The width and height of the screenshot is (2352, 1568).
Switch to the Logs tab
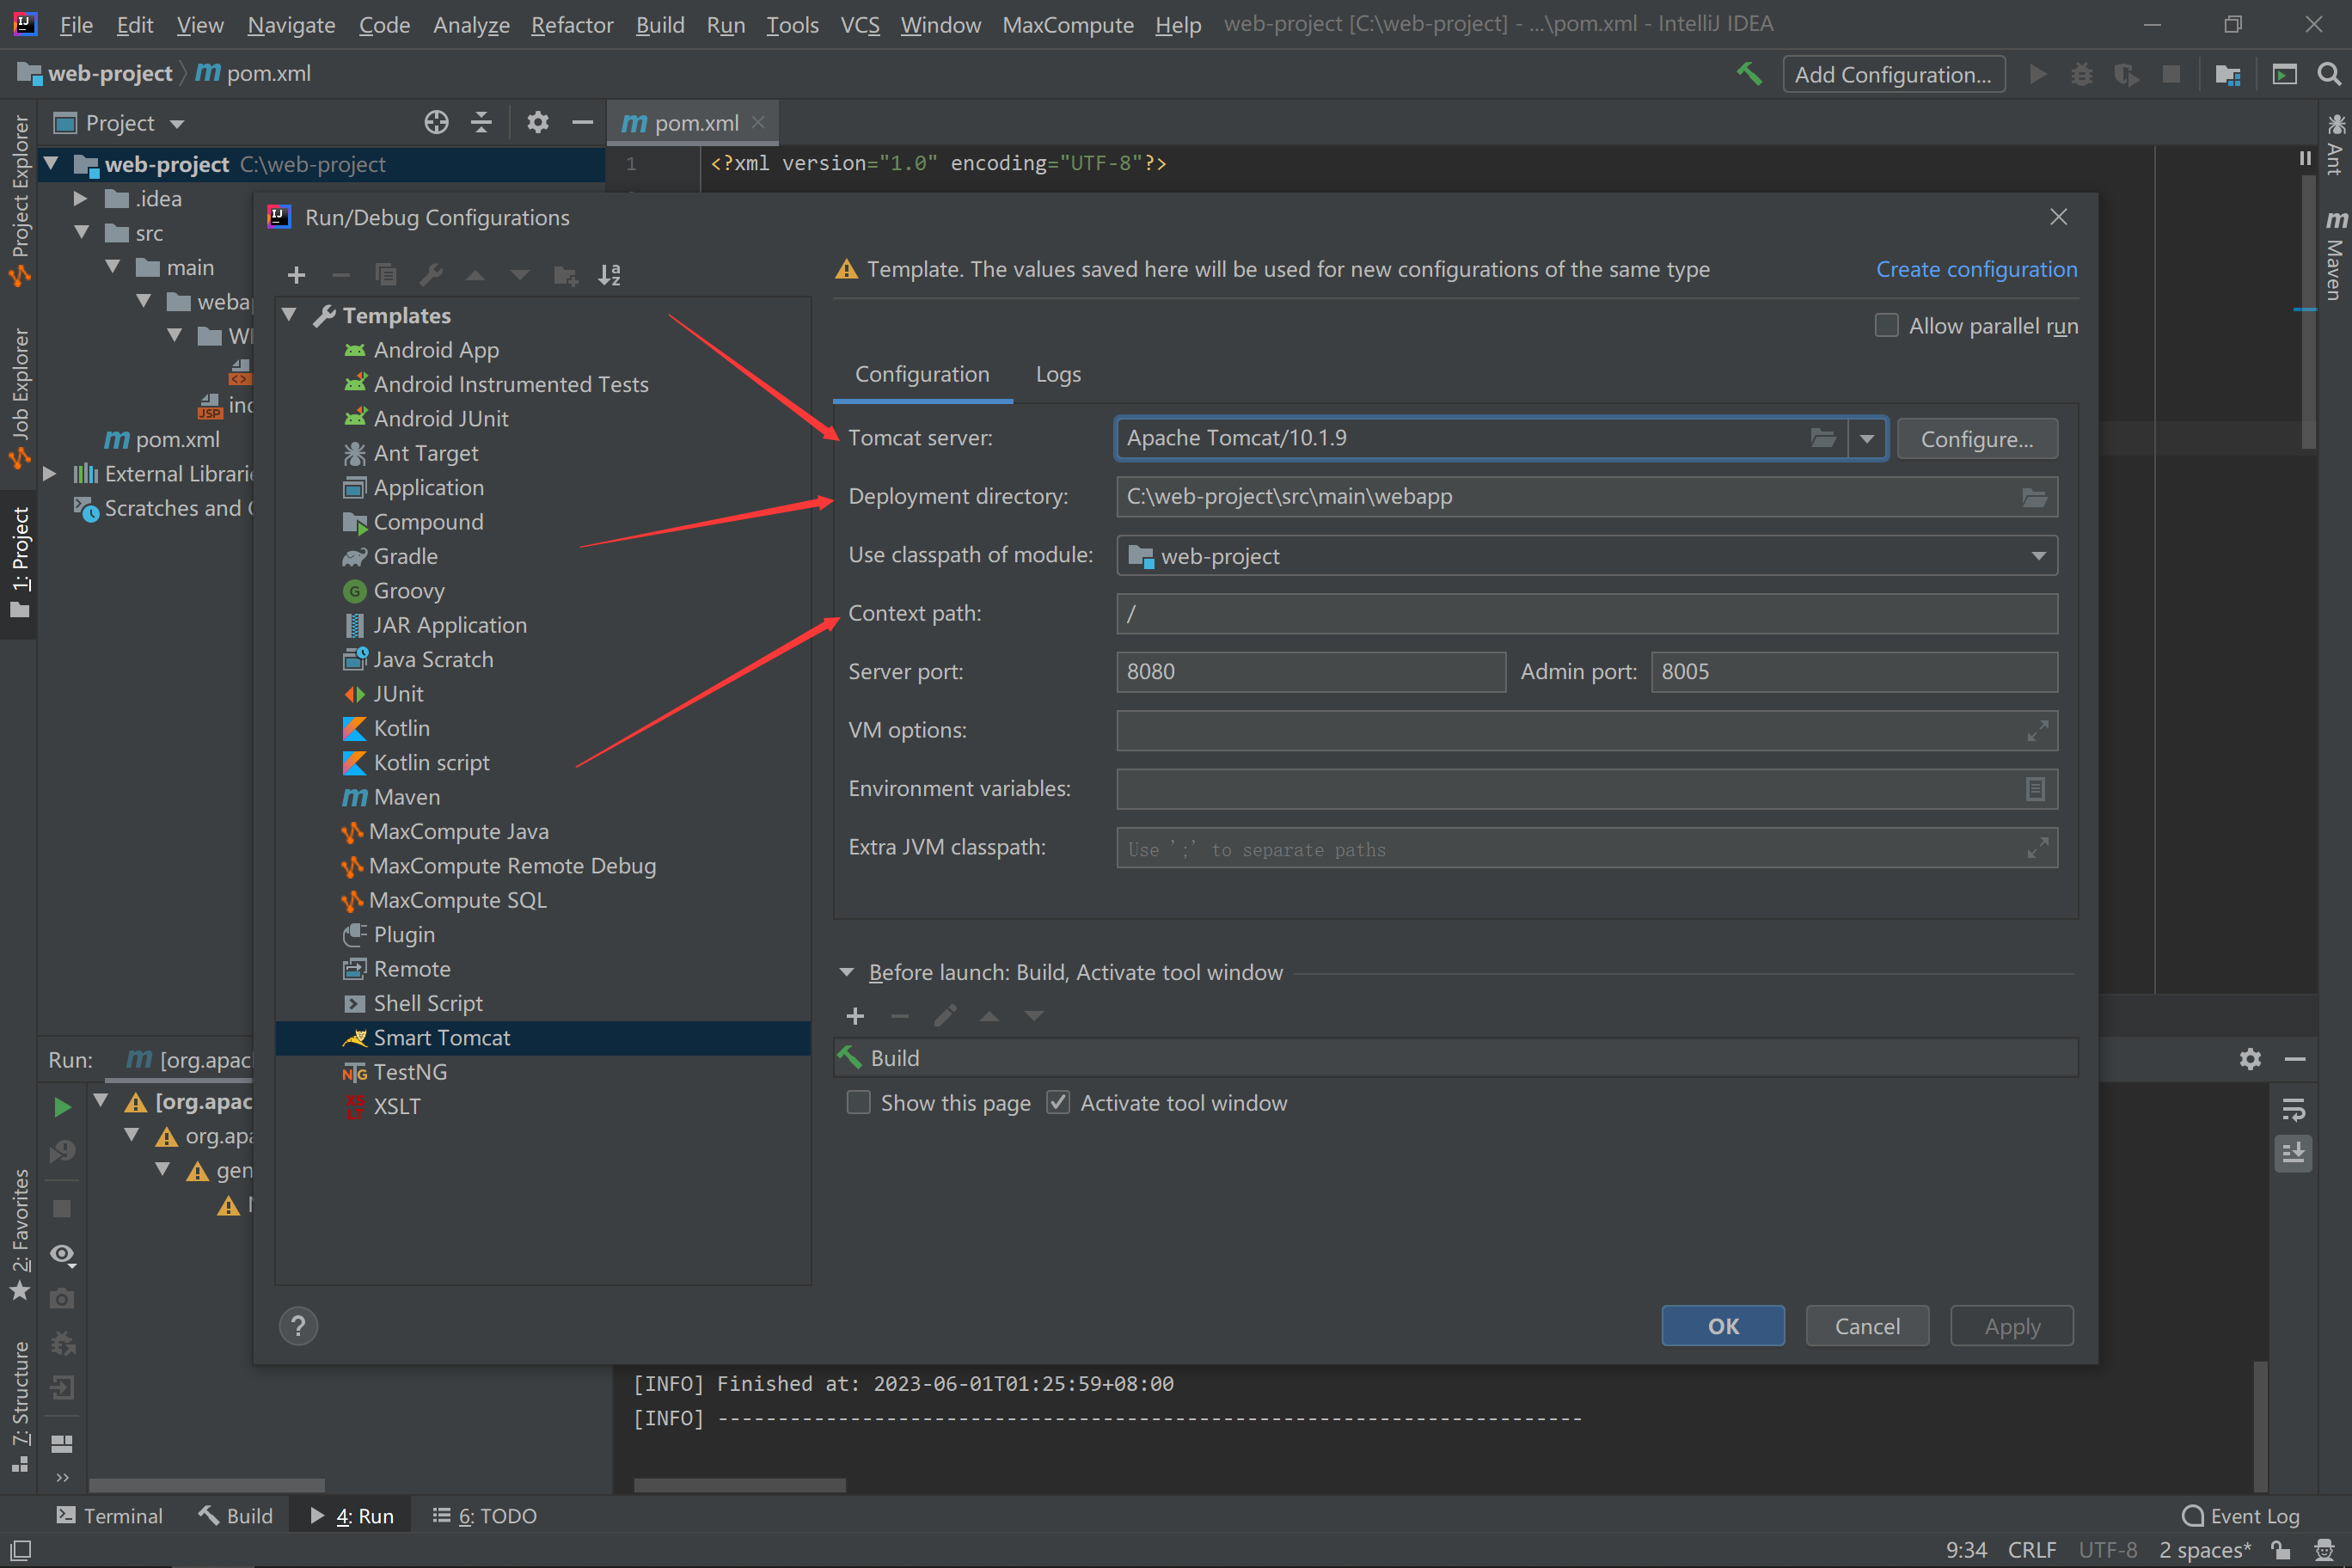coord(1057,374)
